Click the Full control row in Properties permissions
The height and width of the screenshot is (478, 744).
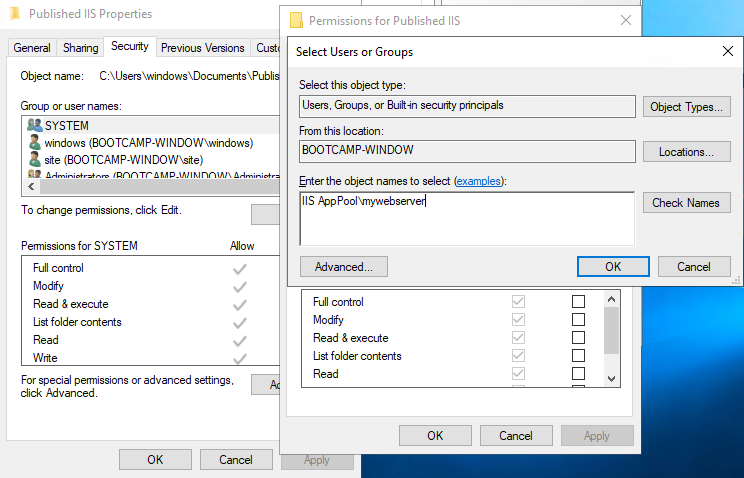(x=151, y=268)
